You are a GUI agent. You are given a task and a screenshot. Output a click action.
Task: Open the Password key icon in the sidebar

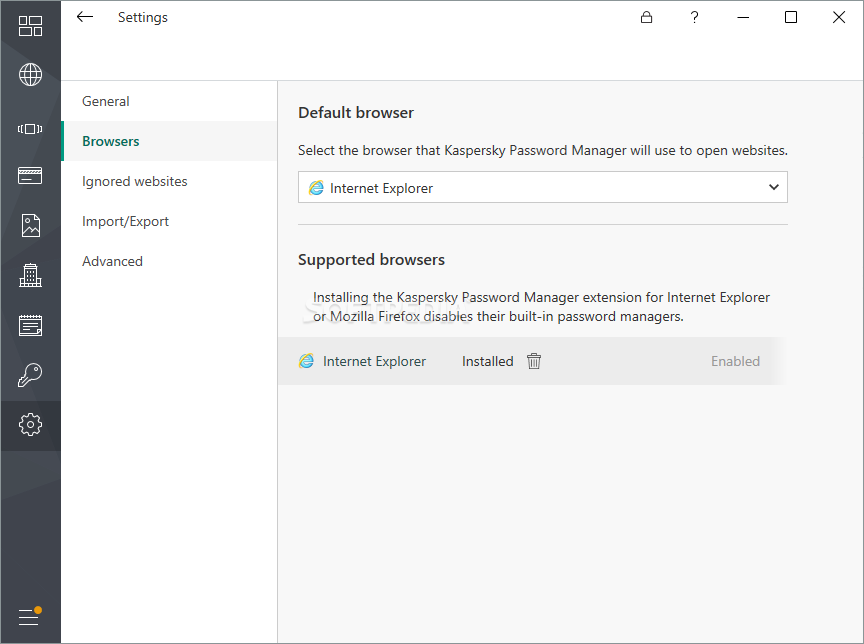click(x=30, y=375)
